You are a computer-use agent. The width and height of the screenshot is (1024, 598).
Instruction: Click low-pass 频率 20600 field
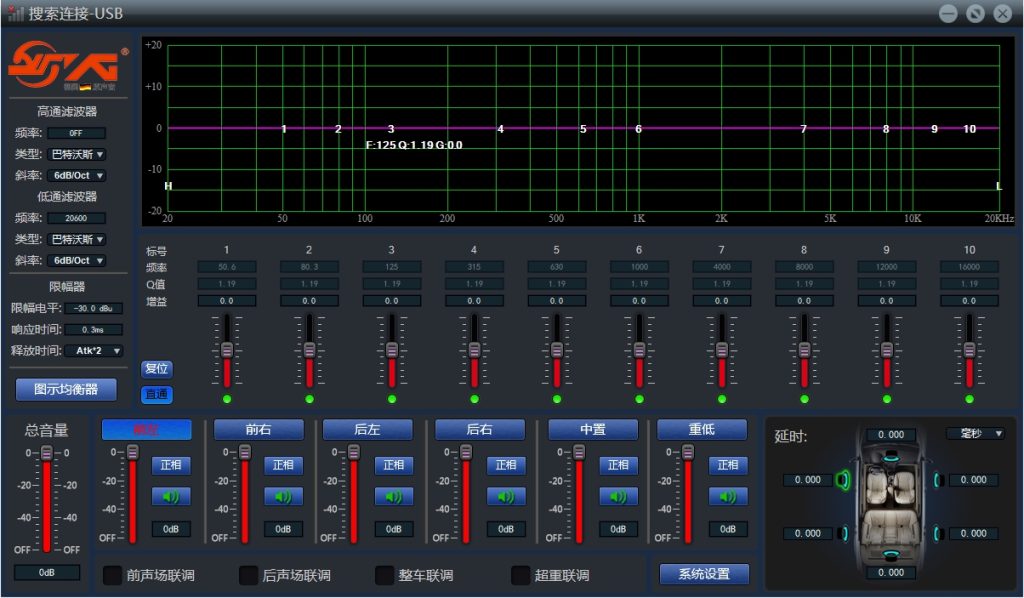(76, 218)
